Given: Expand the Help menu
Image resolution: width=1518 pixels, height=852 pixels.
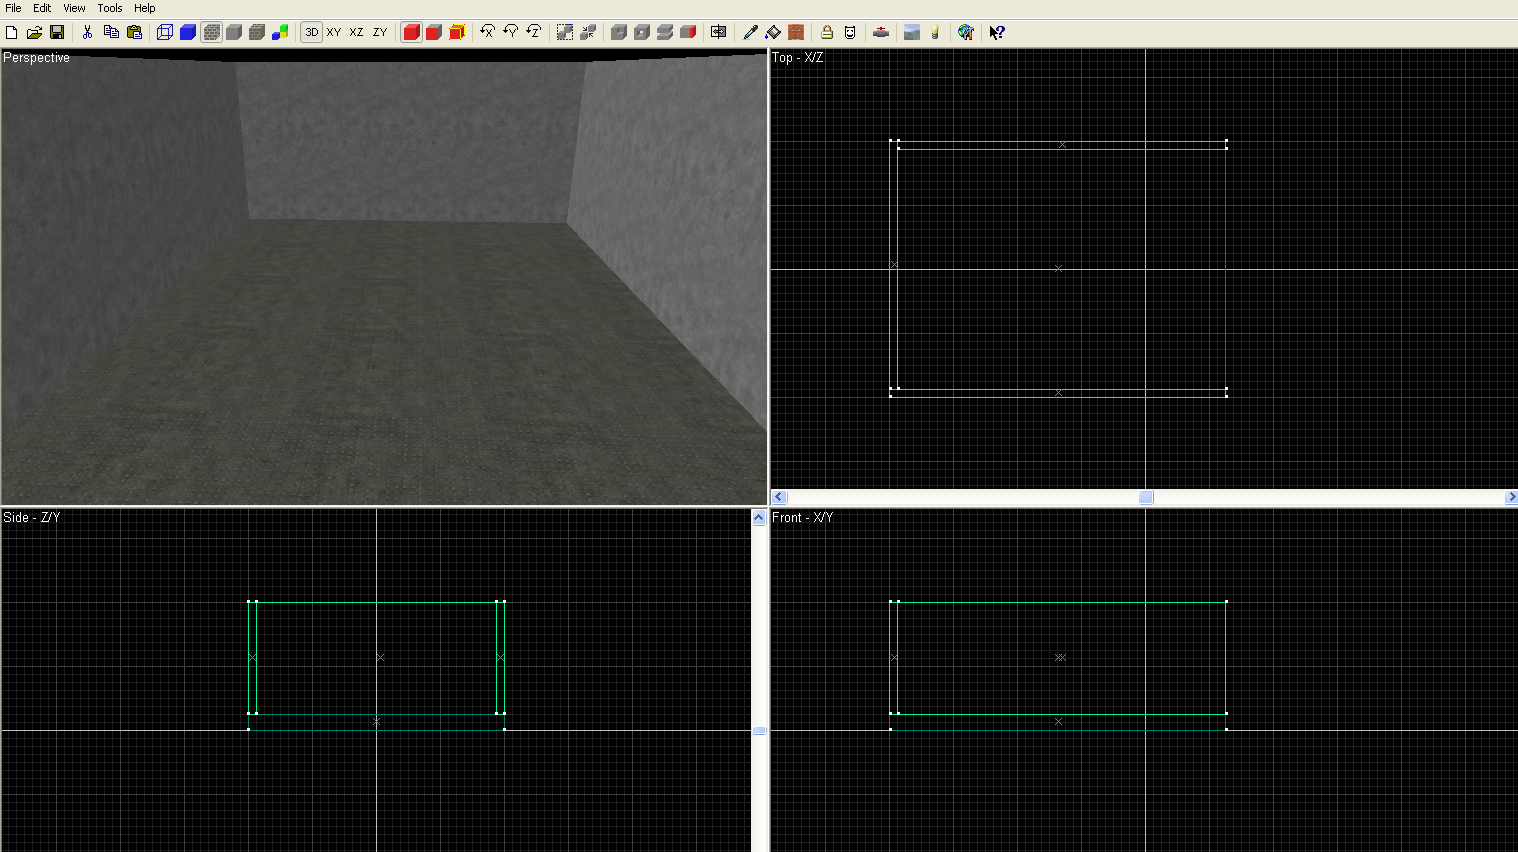Looking at the screenshot, I should click(x=145, y=8).
